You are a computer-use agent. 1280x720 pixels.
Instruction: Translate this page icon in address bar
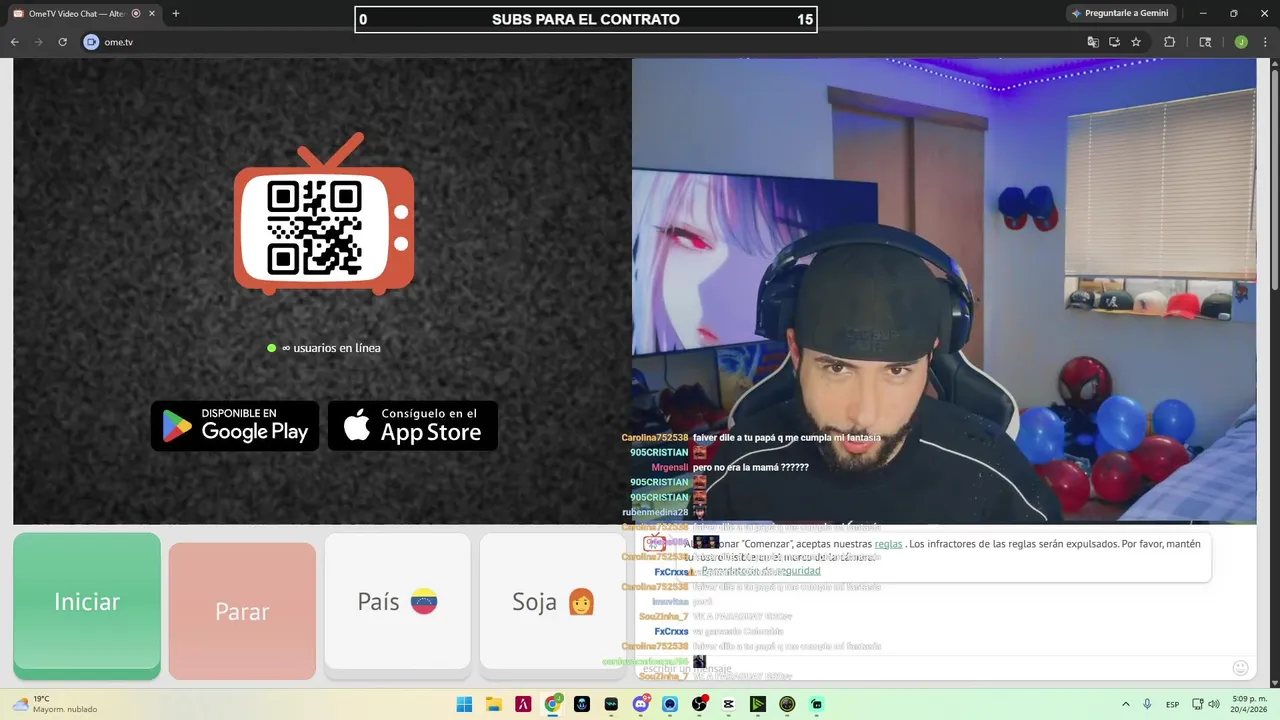[x=1093, y=42]
